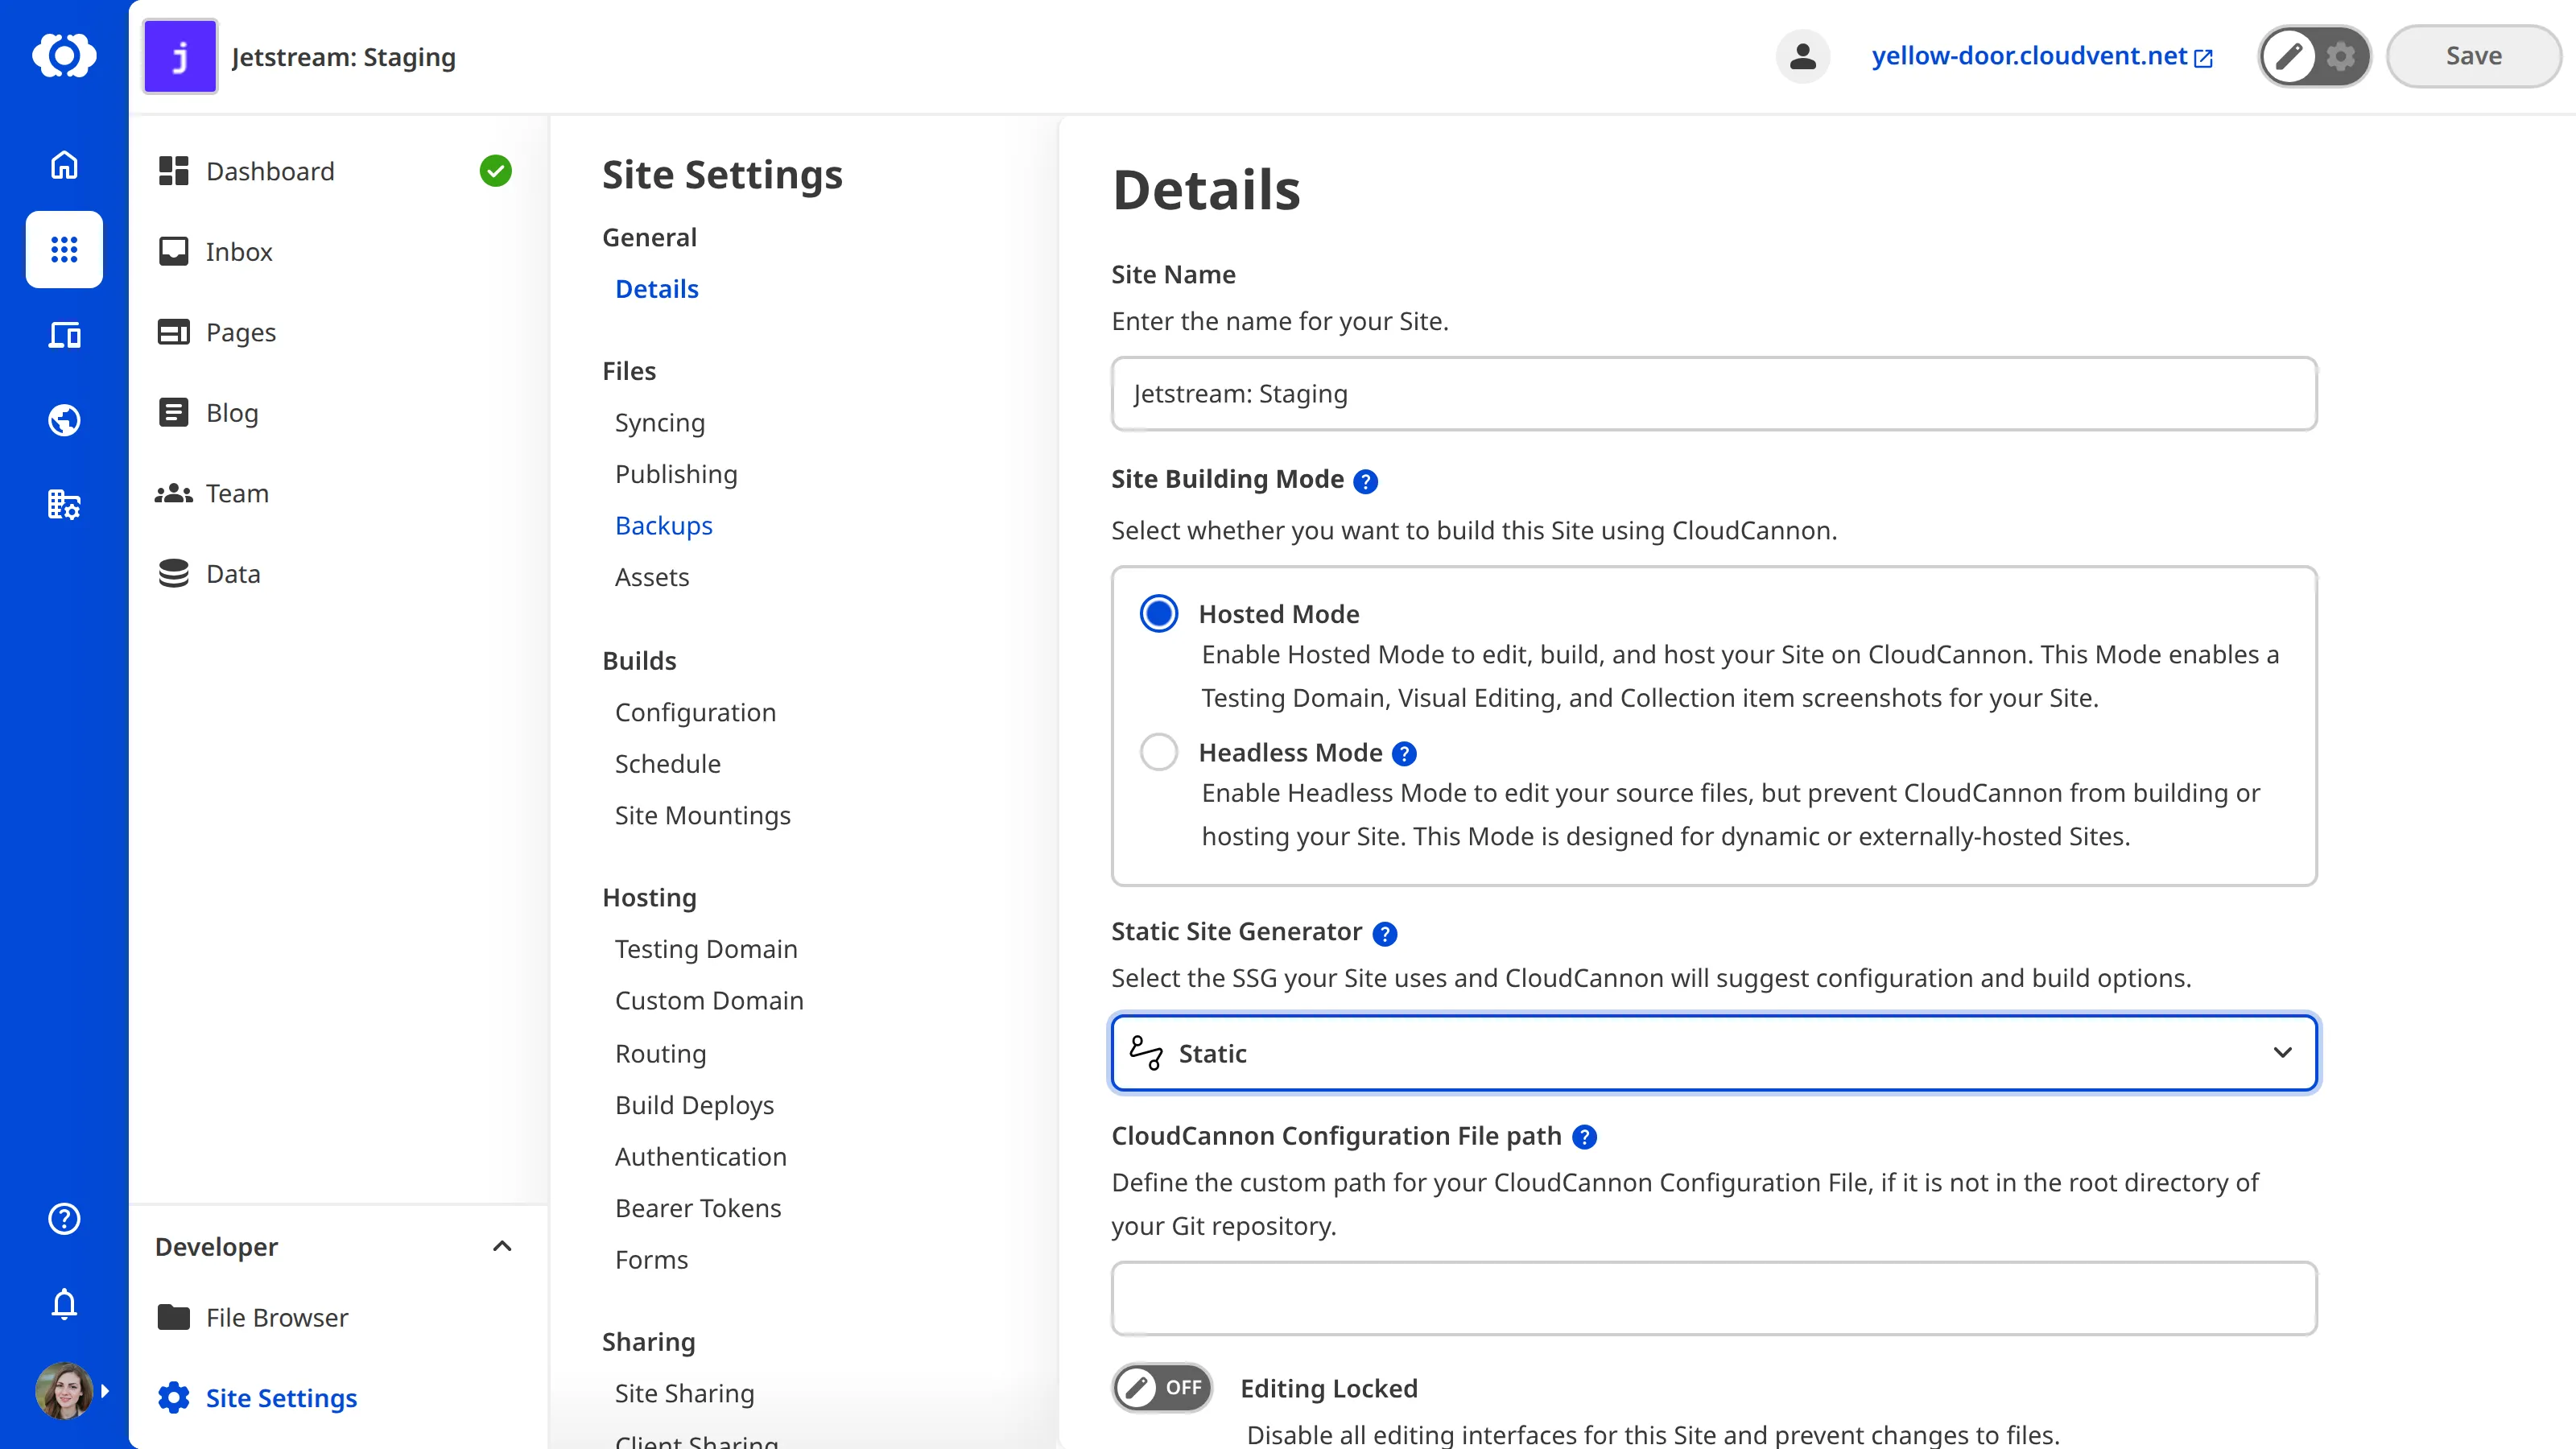Open Routing settings
This screenshot has width=2576, height=1449.
point(661,1054)
